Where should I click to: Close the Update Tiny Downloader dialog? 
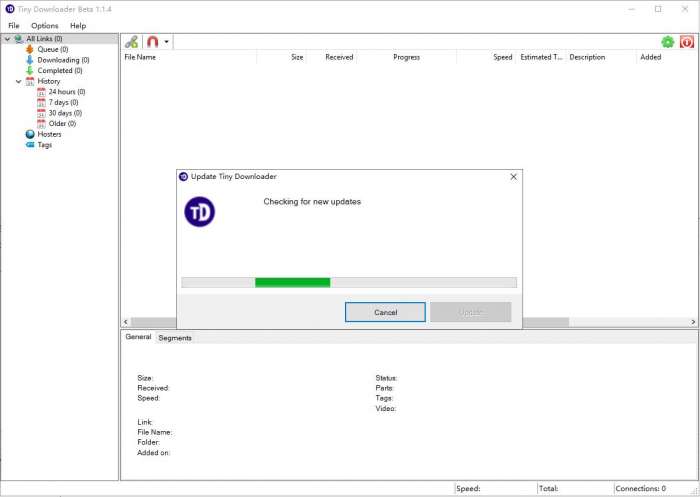tap(513, 177)
